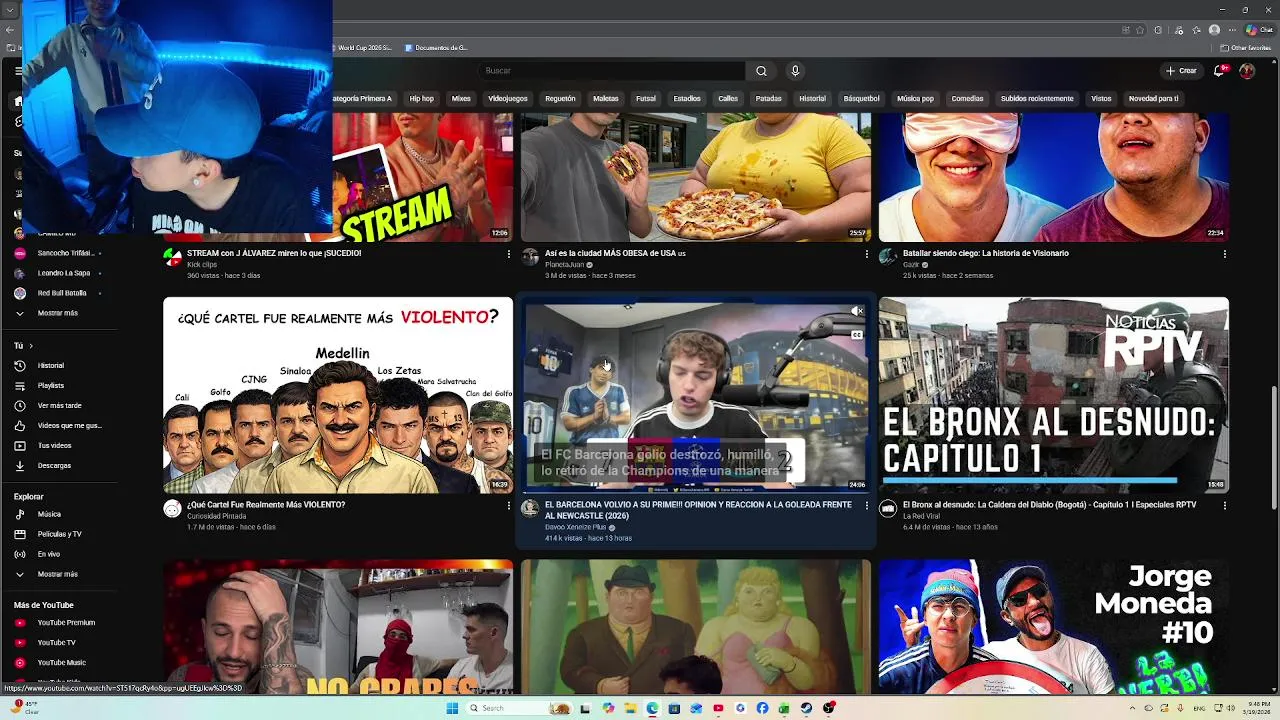The width and height of the screenshot is (1280, 720).
Task: Open the Jorge Moneda #10 thumbnail
Action: (x=1054, y=626)
